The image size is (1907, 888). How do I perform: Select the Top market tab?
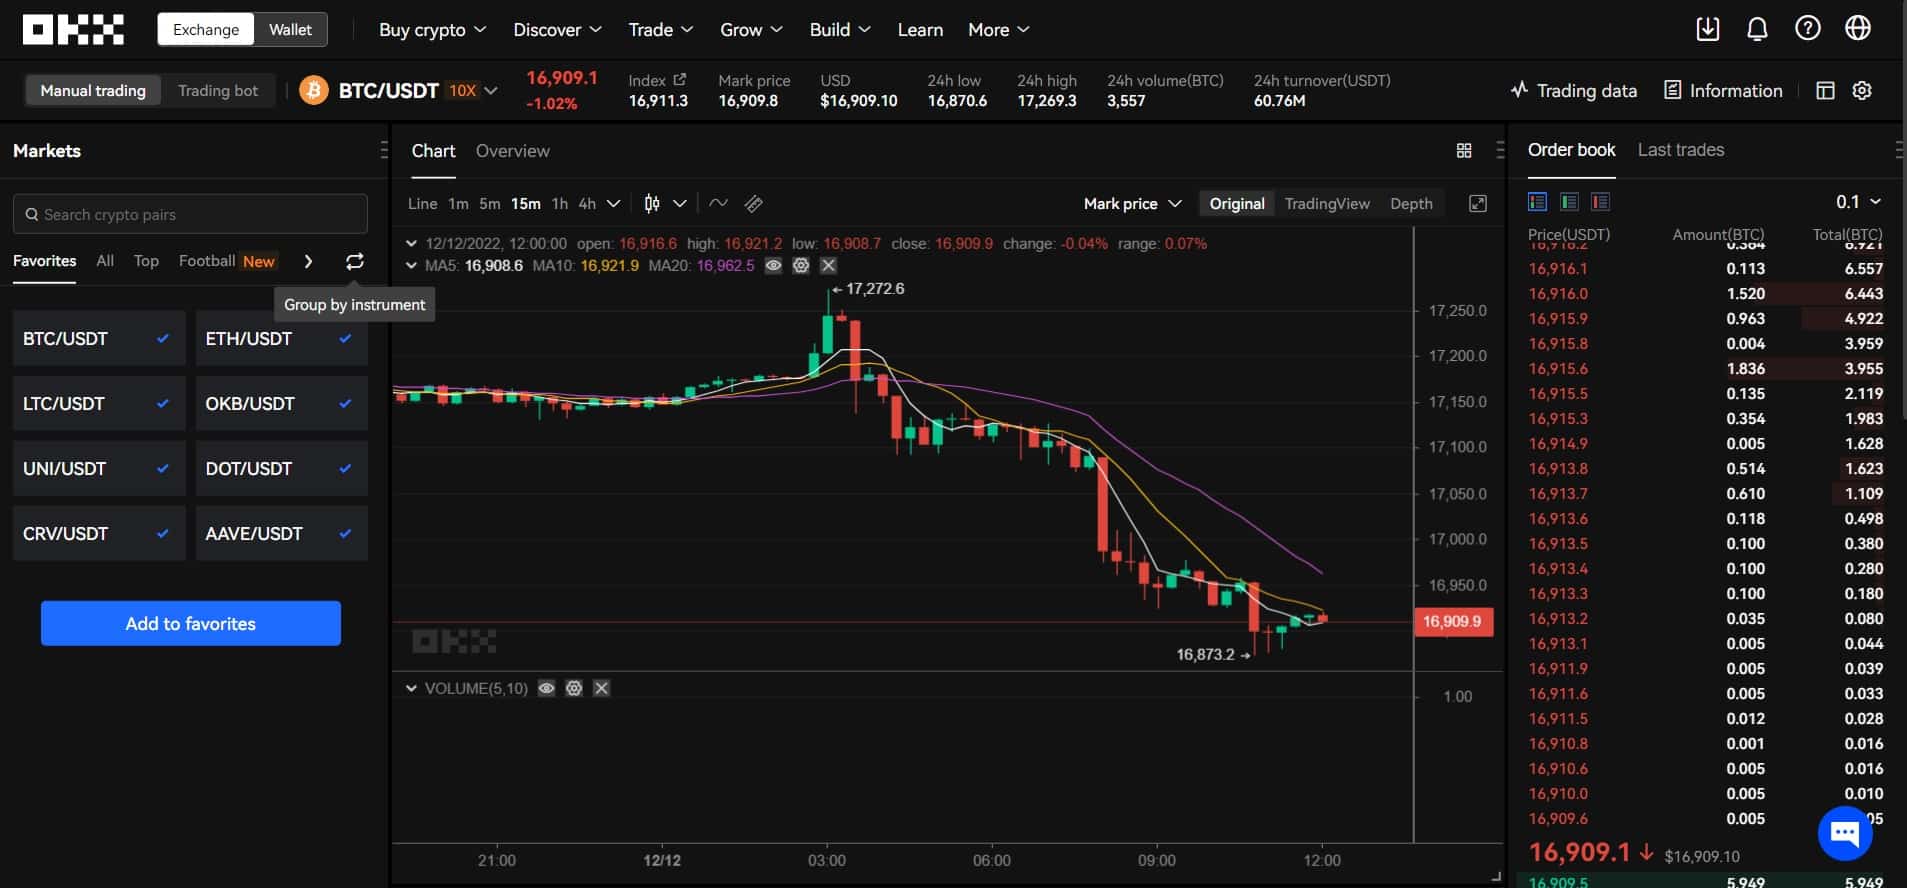tap(146, 261)
